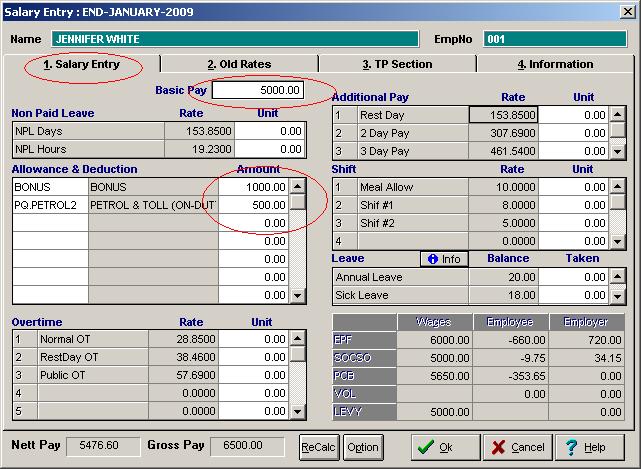Select Rest Day rate 153.8500
The image size is (641, 469).
tap(503, 115)
